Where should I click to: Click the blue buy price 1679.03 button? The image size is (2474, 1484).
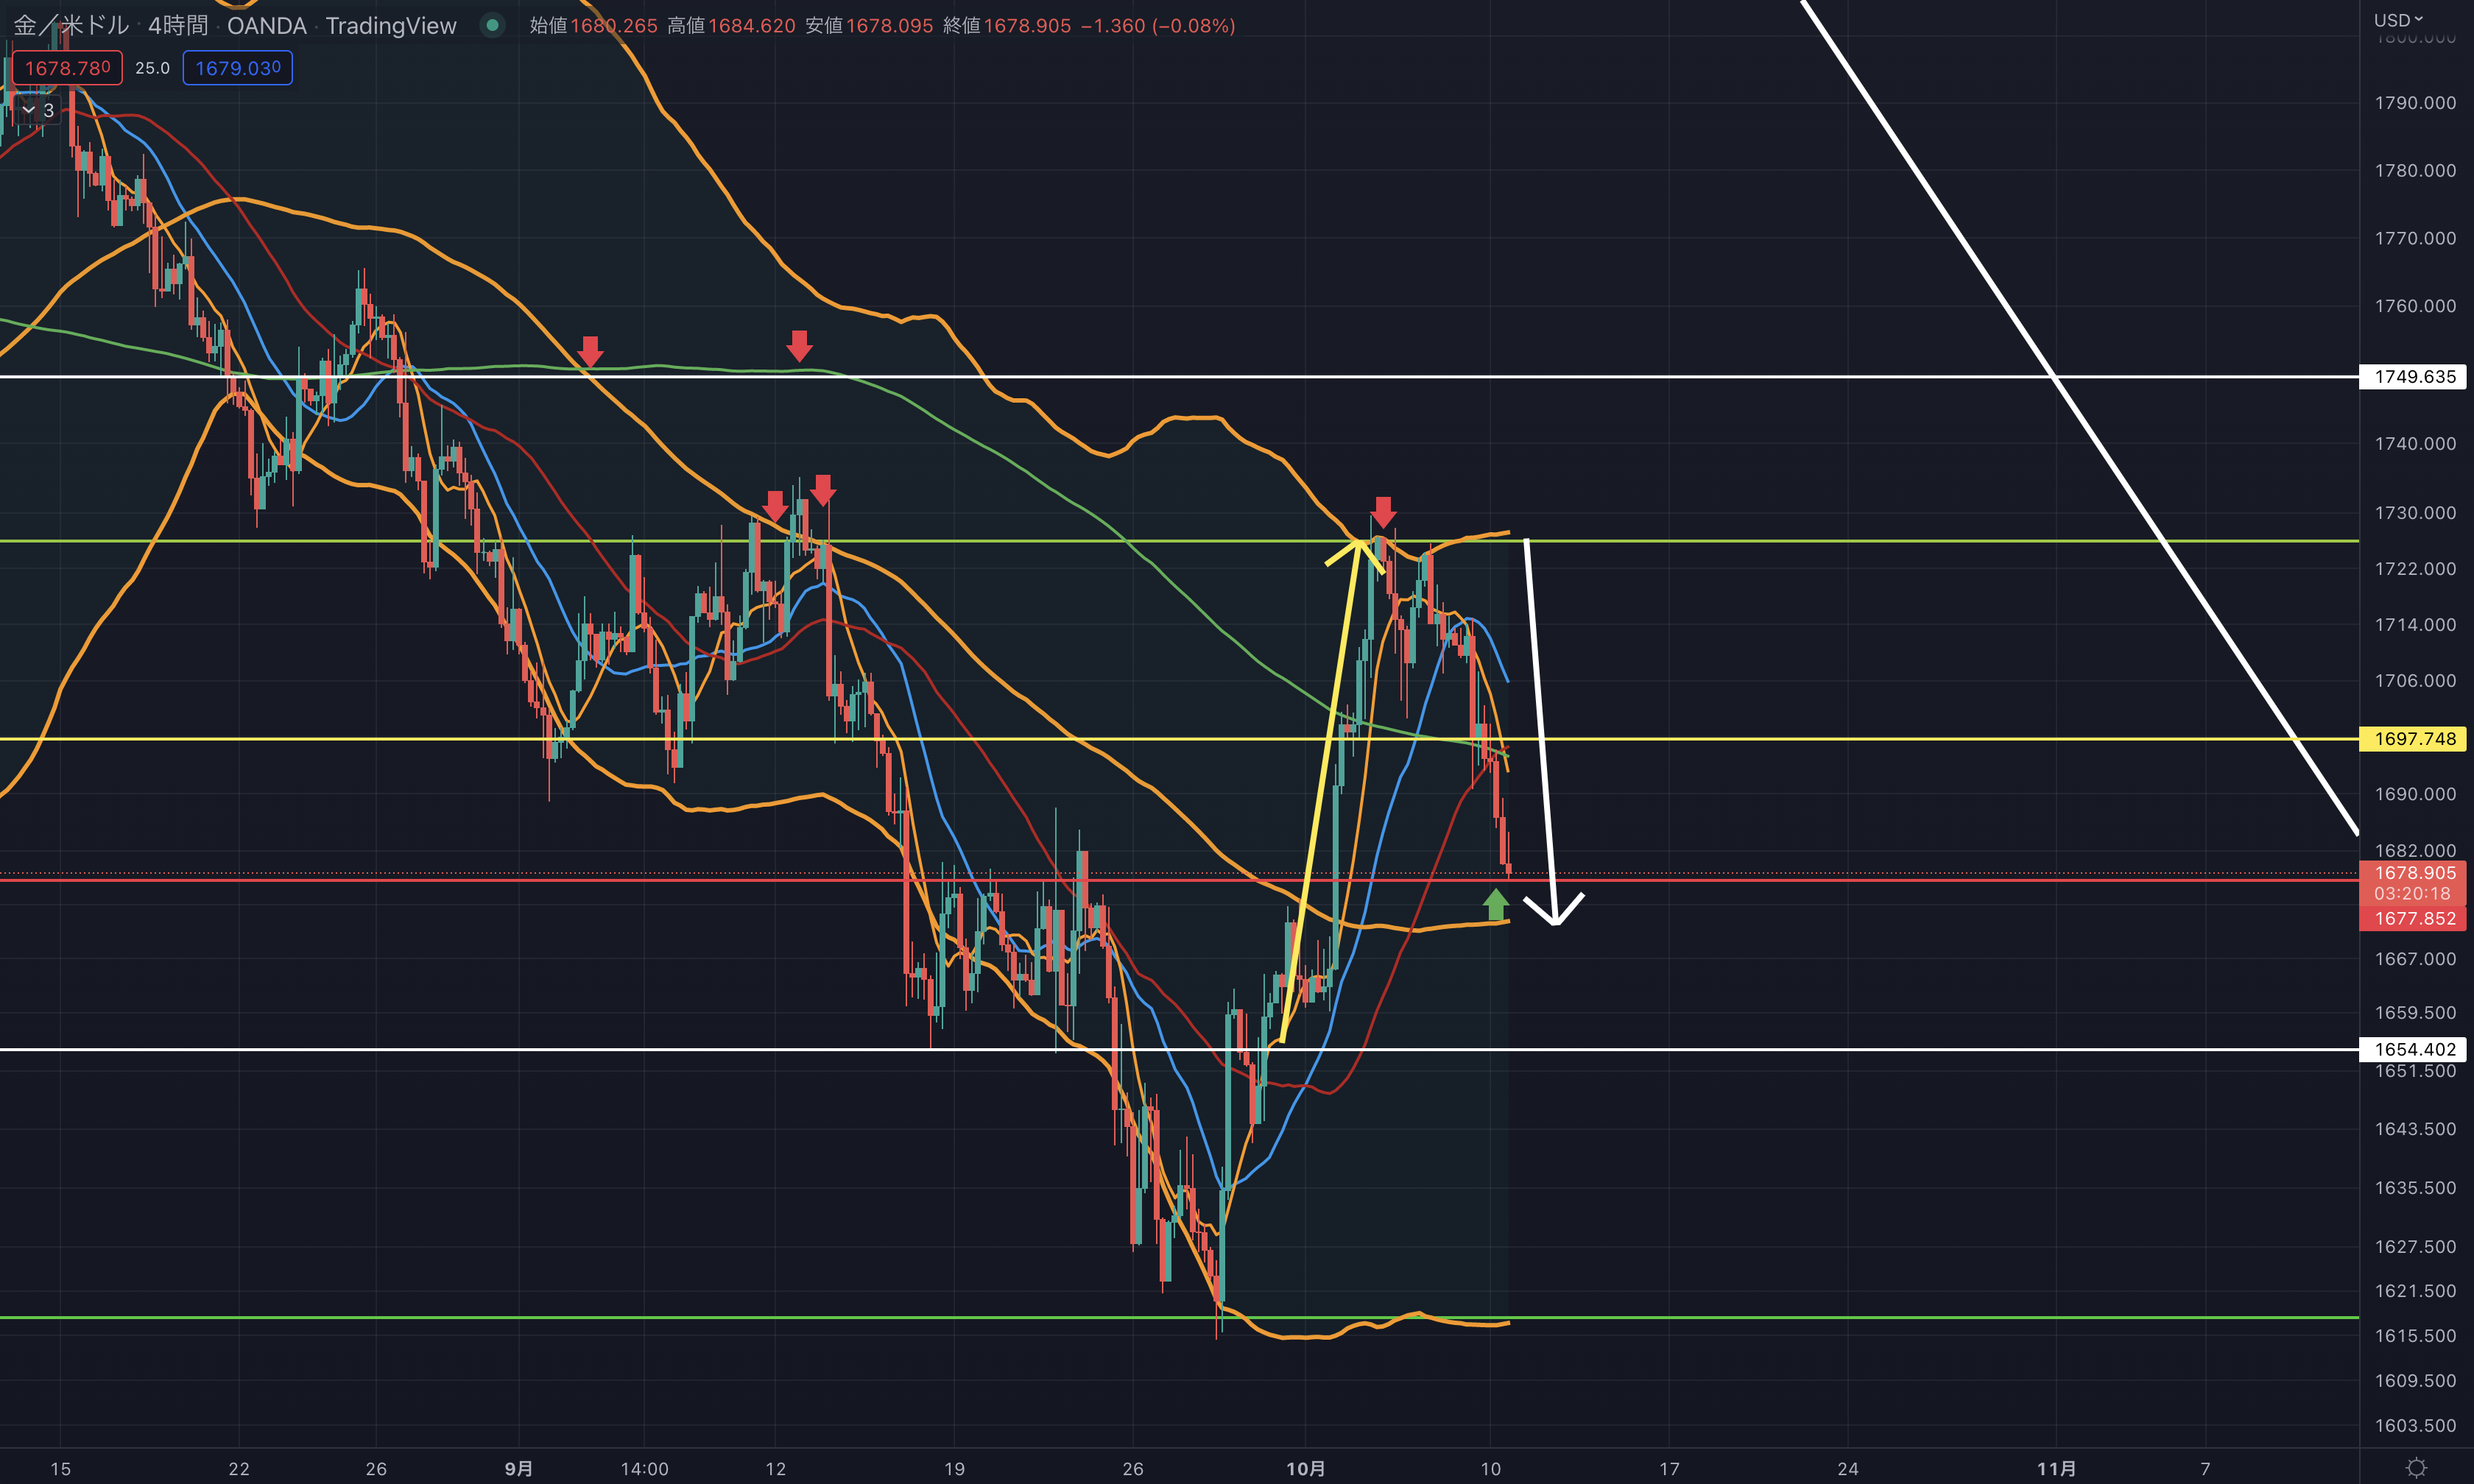tap(237, 68)
